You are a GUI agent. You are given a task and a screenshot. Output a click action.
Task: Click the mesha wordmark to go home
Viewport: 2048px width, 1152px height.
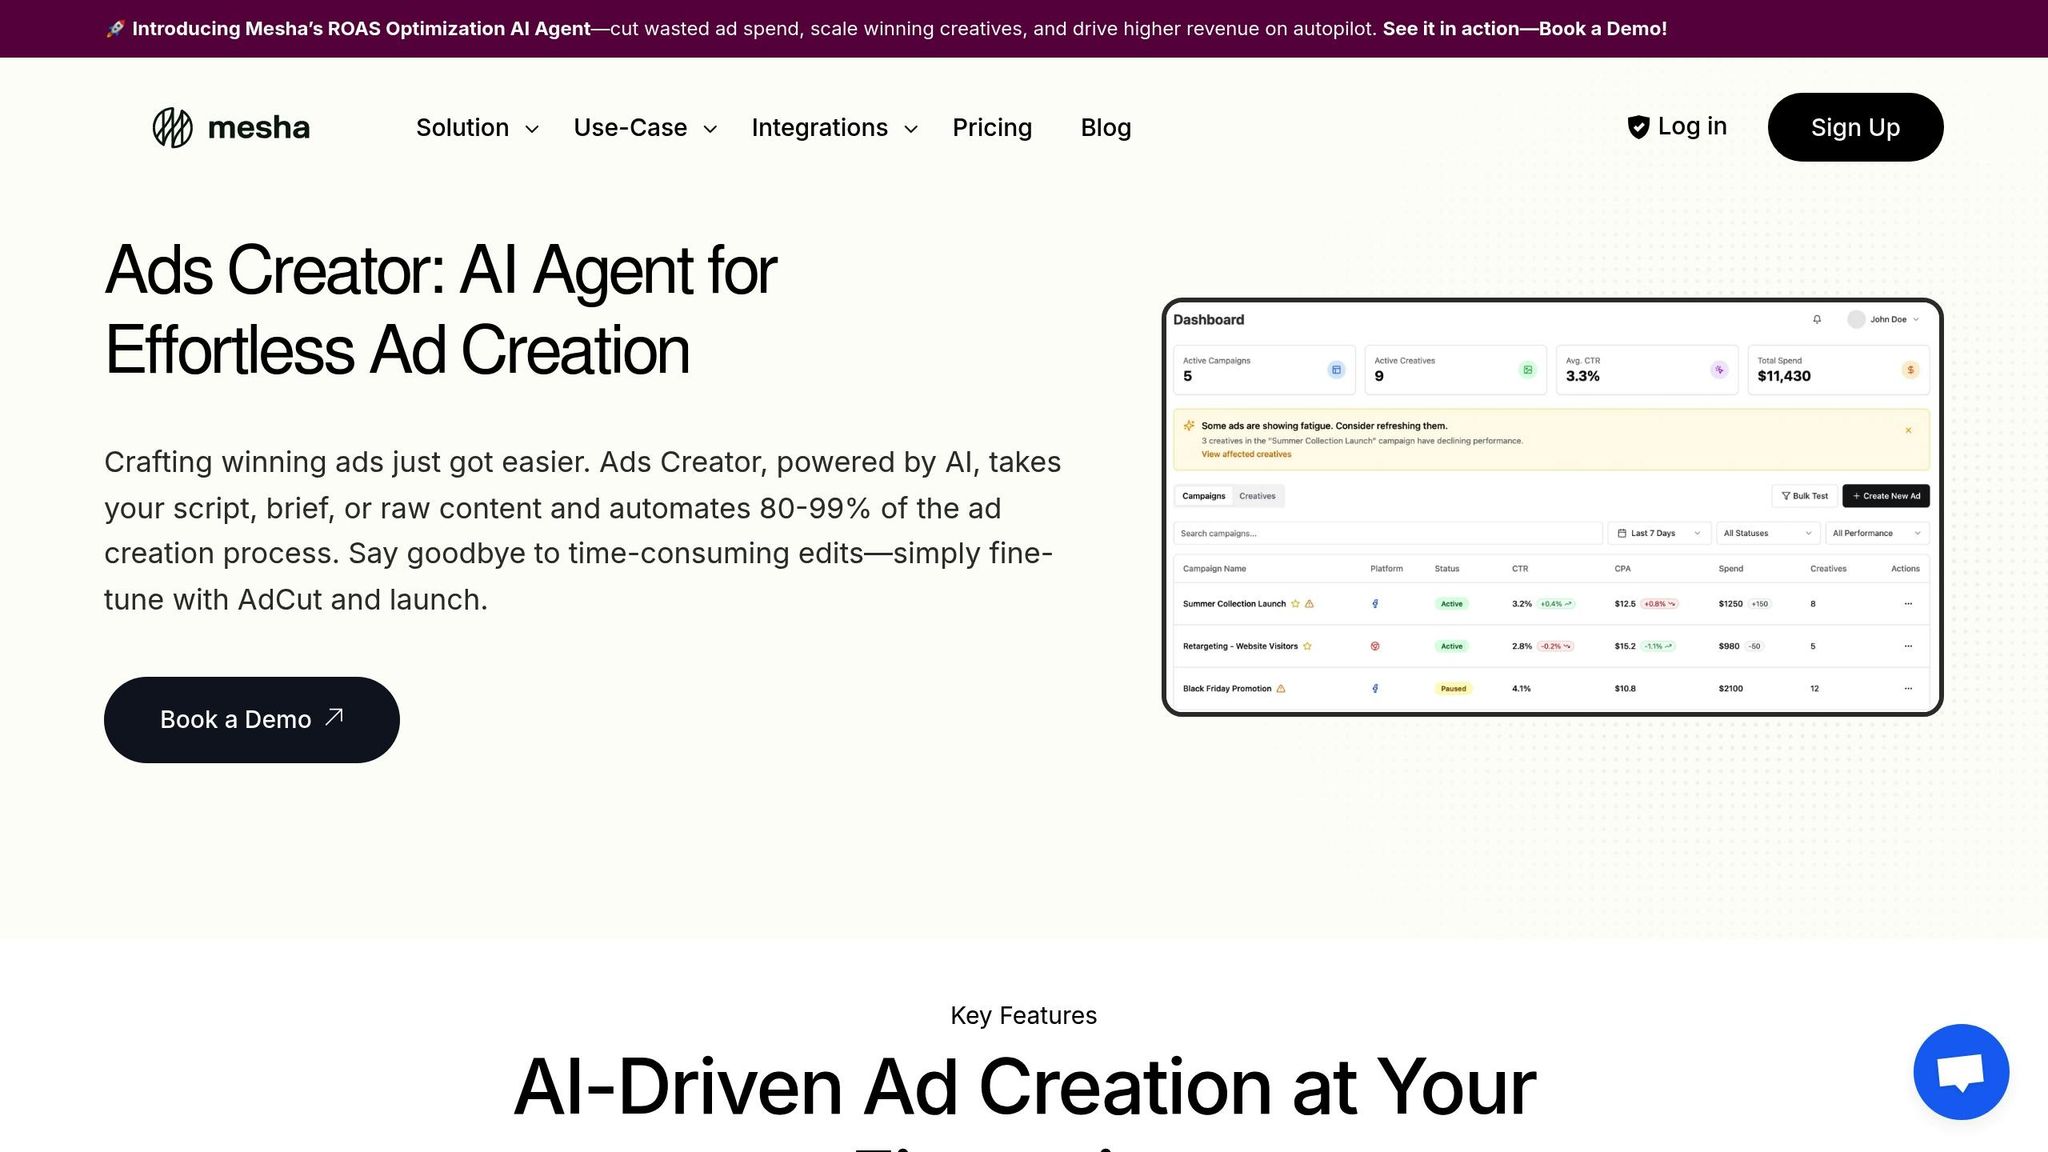259,128
